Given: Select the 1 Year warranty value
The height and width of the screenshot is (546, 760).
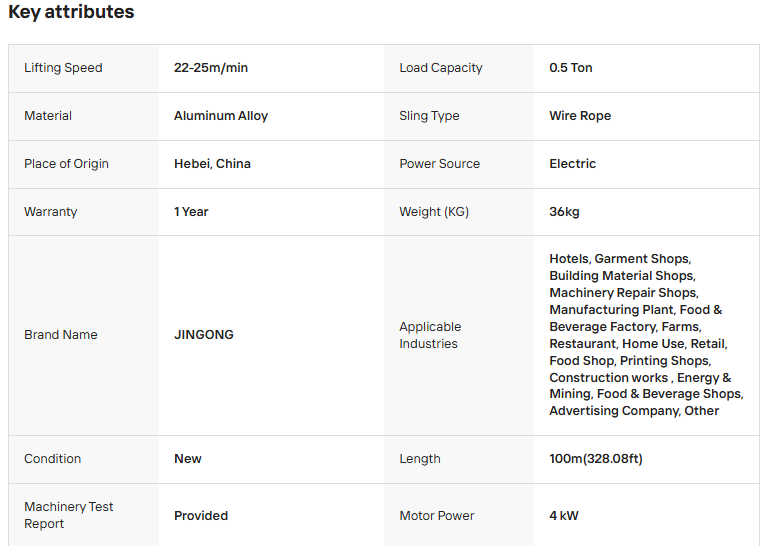Looking at the screenshot, I should coord(191,212).
